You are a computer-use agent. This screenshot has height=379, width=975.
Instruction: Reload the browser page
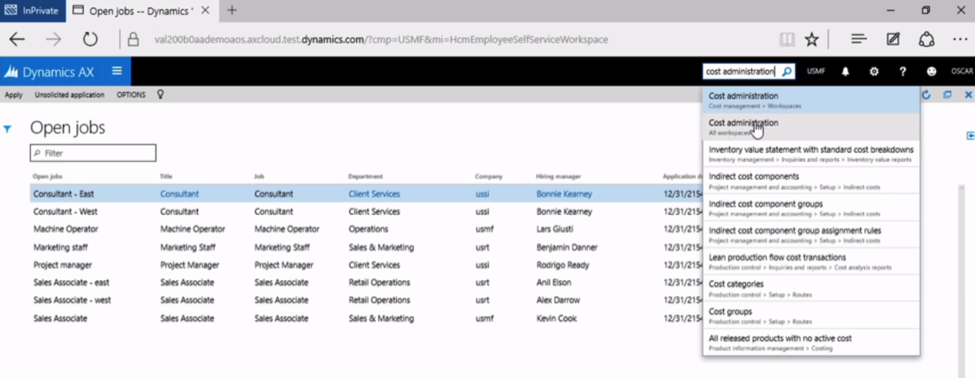(x=90, y=39)
